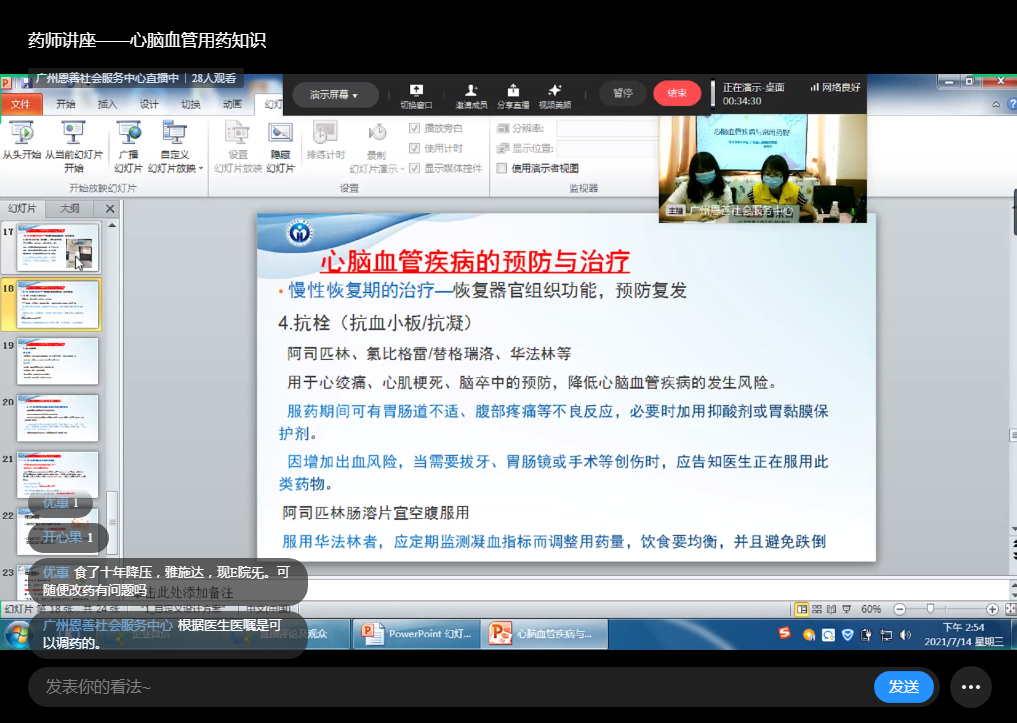
Task: Close the slide thumbnail pane
Action: (x=110, y=209)
